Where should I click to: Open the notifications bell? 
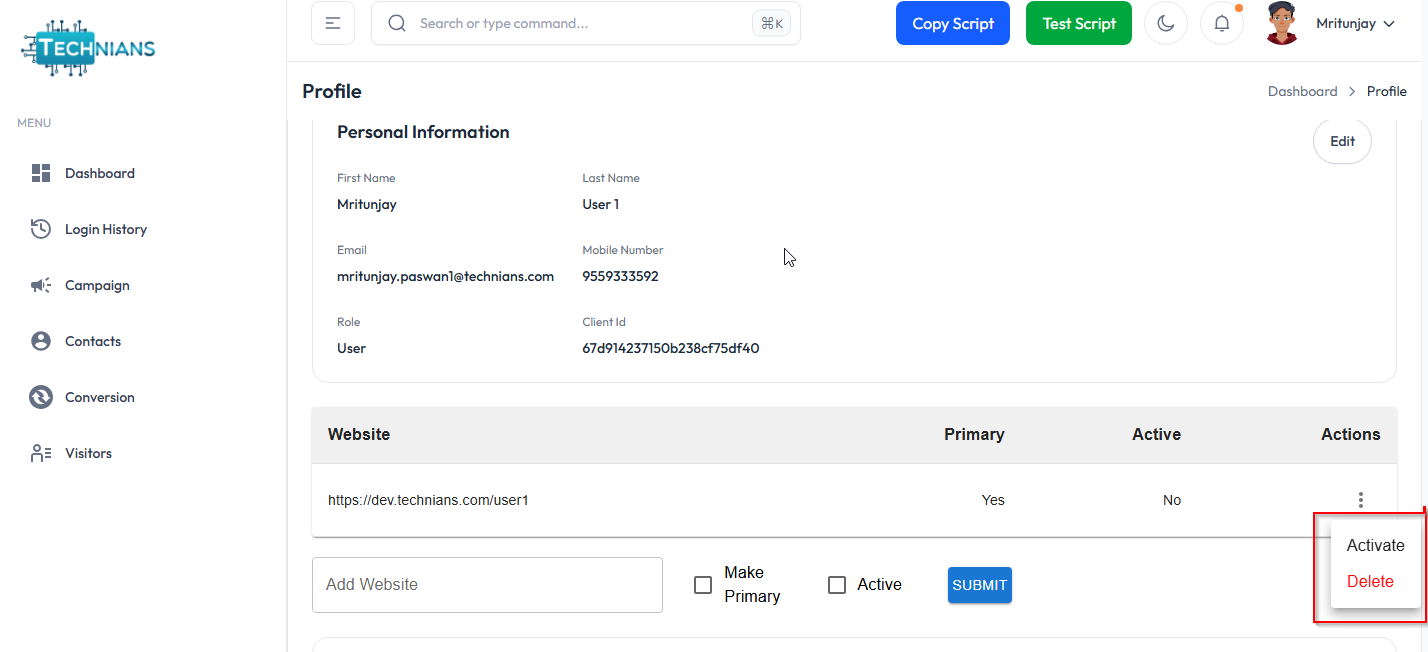(1221, 24)
